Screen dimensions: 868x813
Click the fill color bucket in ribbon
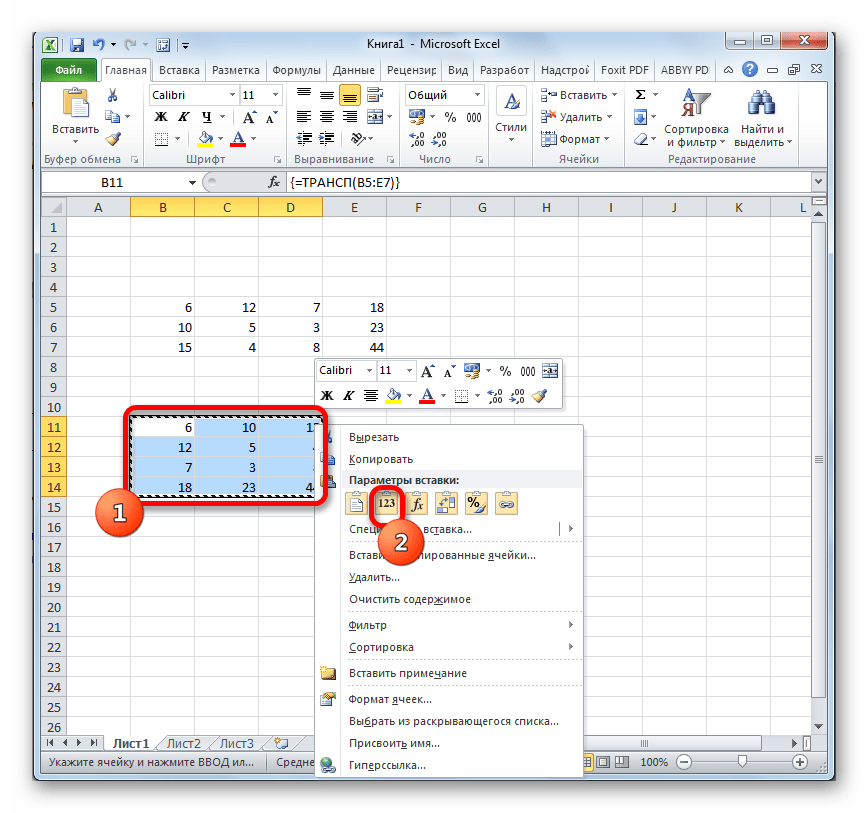(205, 139)
